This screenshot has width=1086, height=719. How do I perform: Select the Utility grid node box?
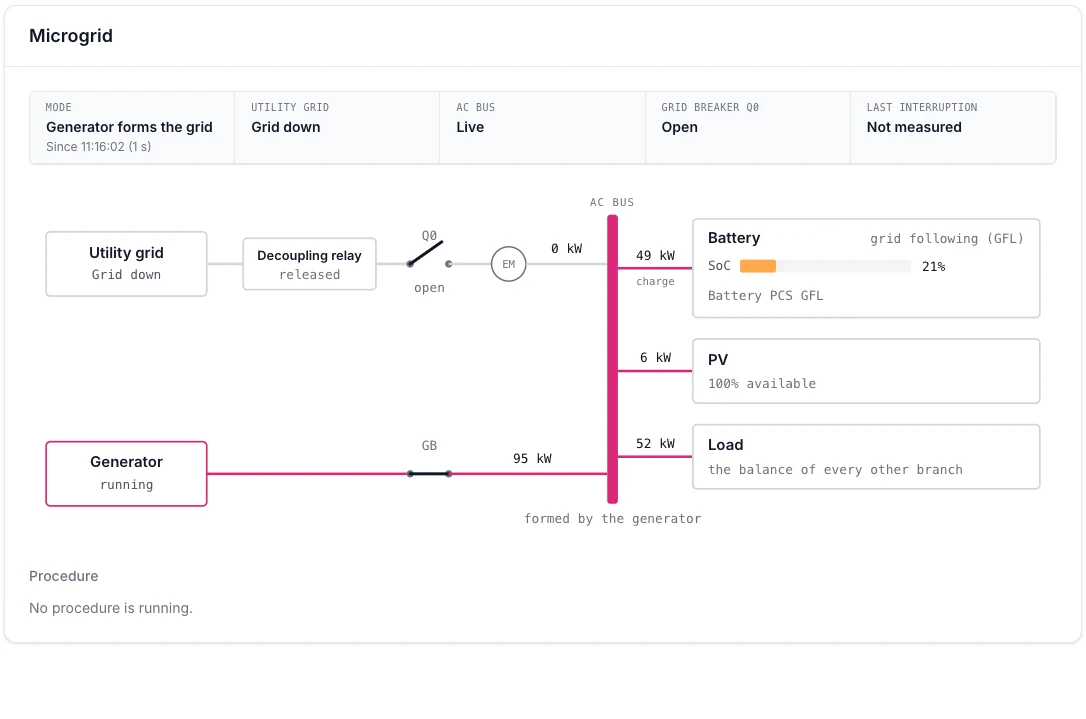(x=126, y=264)
